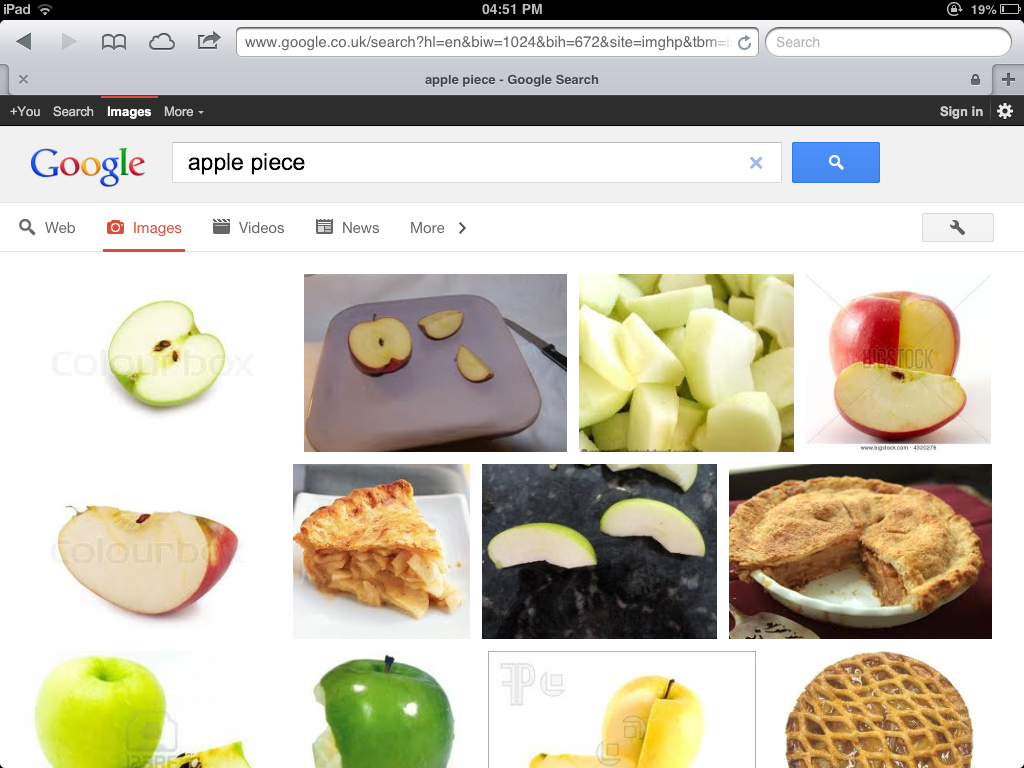Open the iCloud tabs cloud icon
The image size is (1024, 768).
point(161,42)
